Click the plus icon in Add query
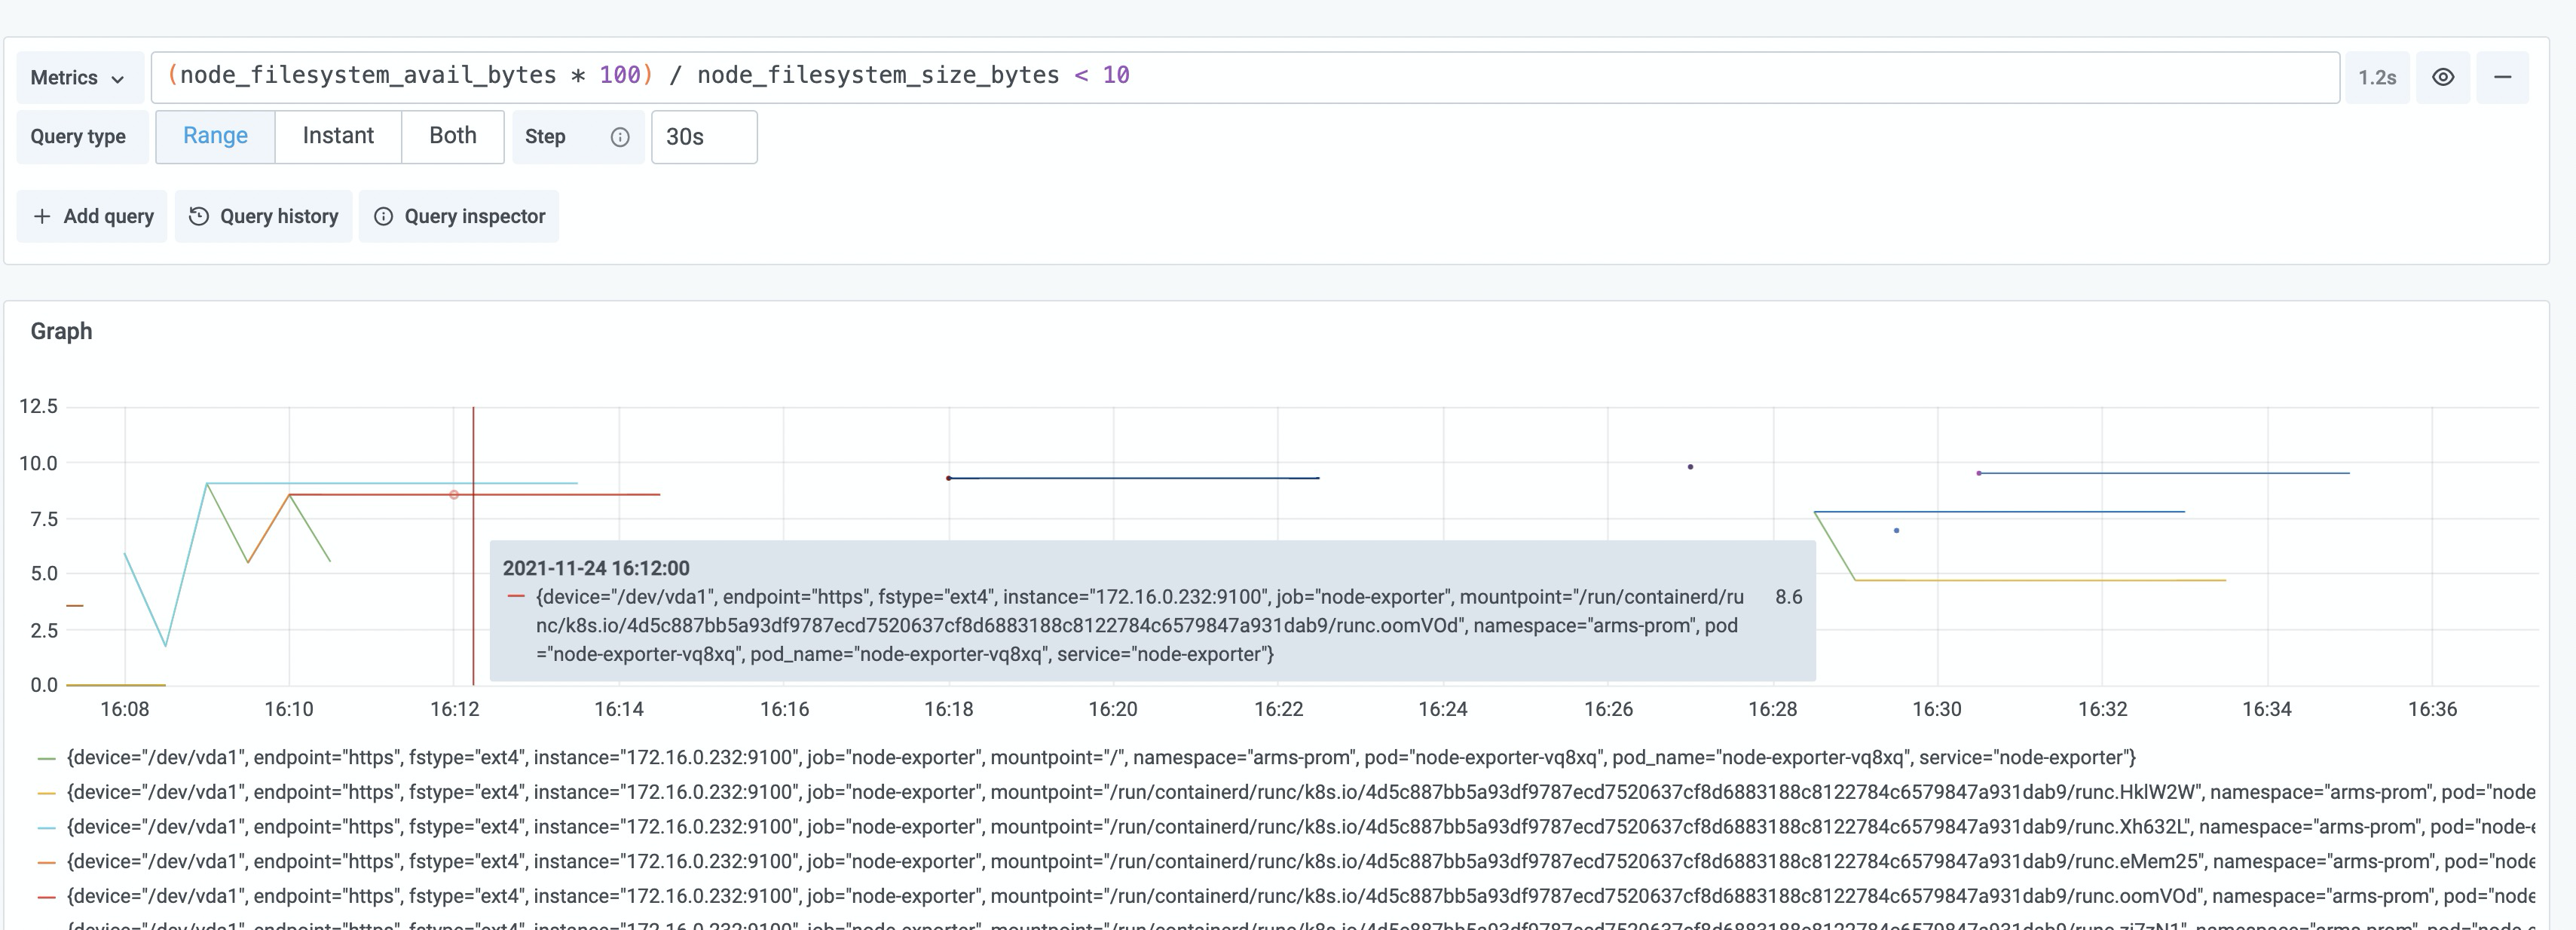 (x=42, y=216)
